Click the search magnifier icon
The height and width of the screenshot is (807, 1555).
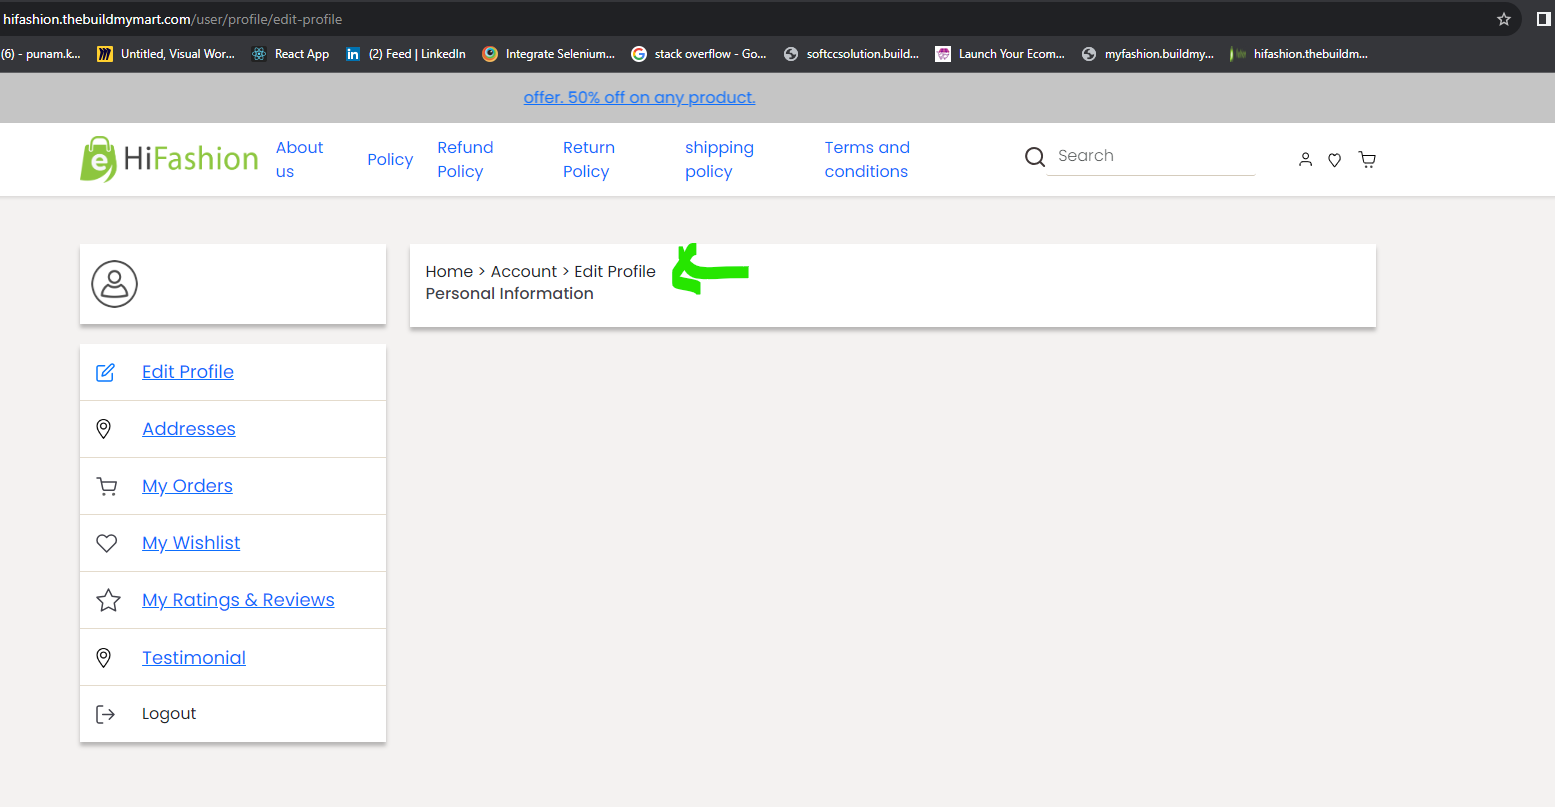coord(1035,157)
